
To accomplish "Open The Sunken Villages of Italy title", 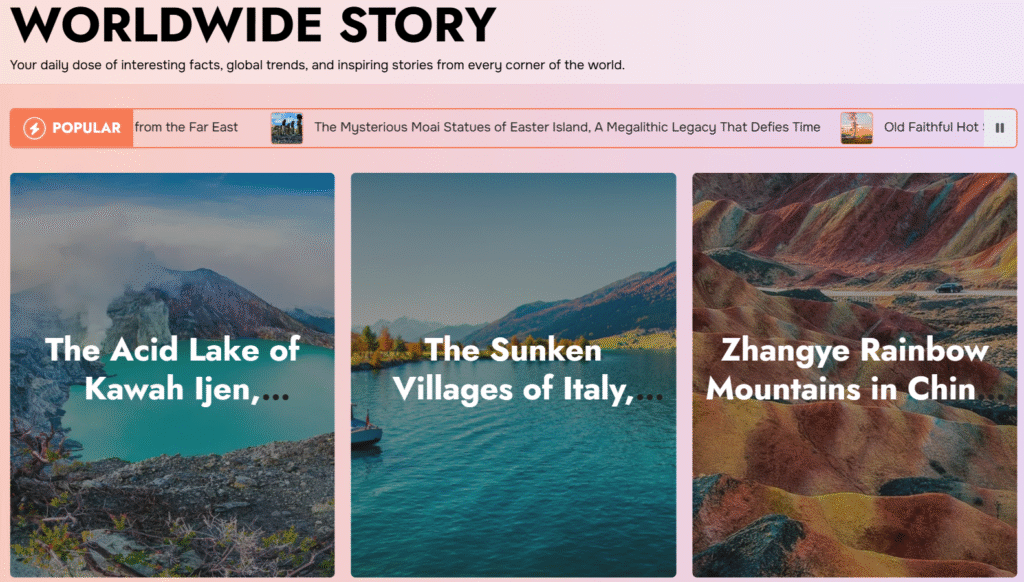I will point(513,370).
